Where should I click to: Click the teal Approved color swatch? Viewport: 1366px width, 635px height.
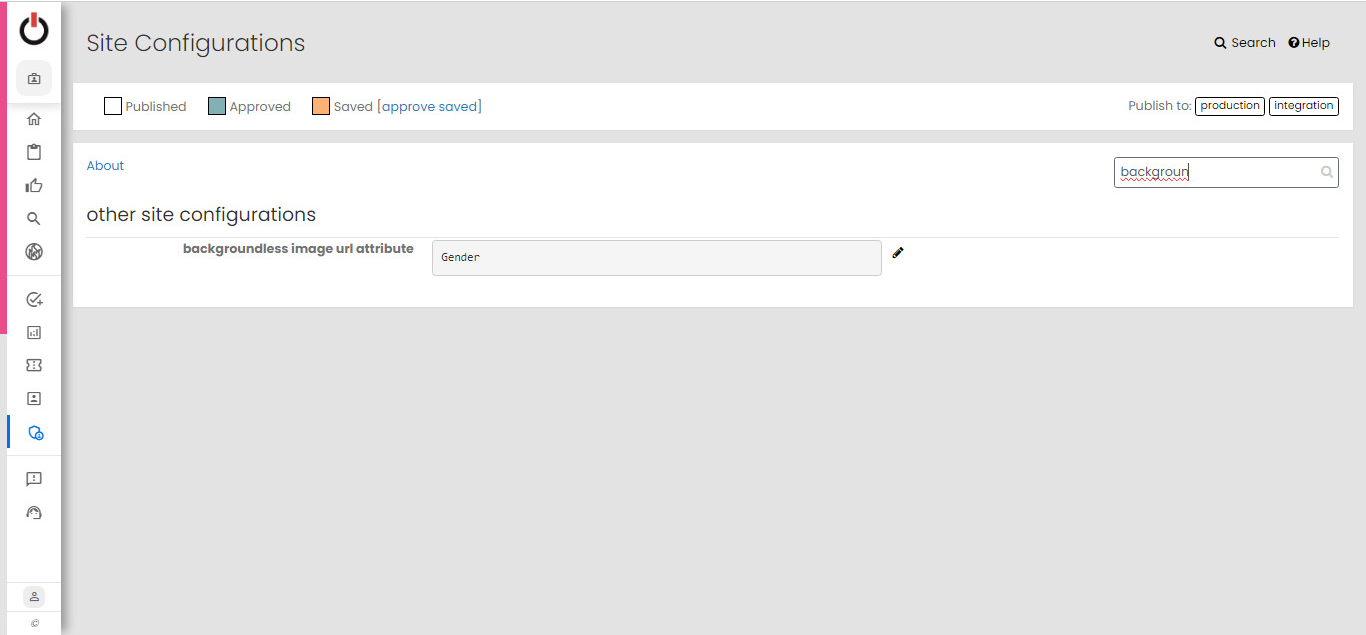tap(217, 106)
